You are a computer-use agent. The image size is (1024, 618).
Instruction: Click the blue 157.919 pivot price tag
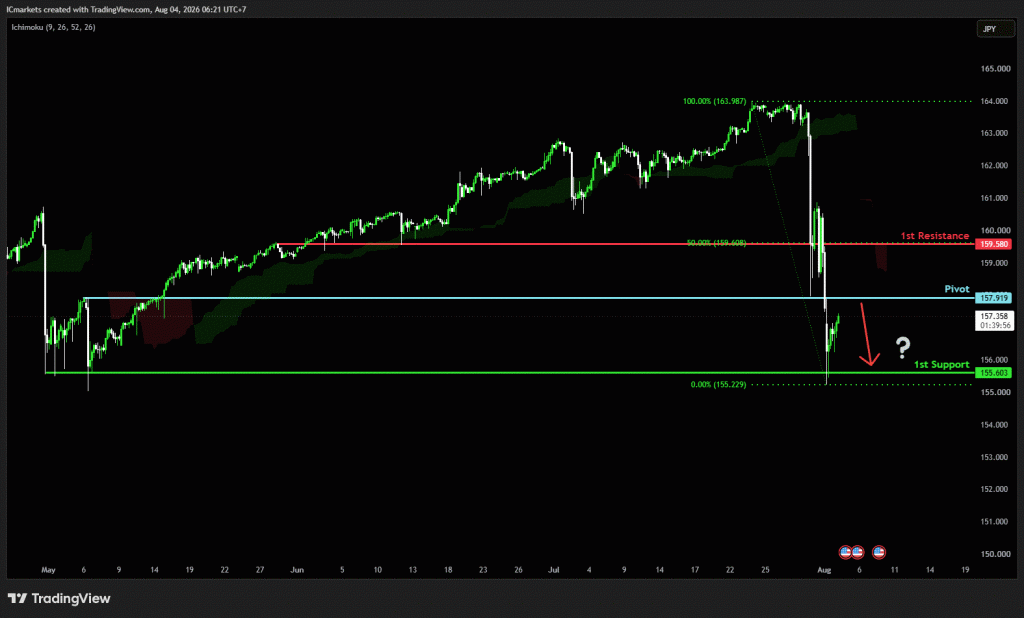pyautogui.click(x=993, y=298)
